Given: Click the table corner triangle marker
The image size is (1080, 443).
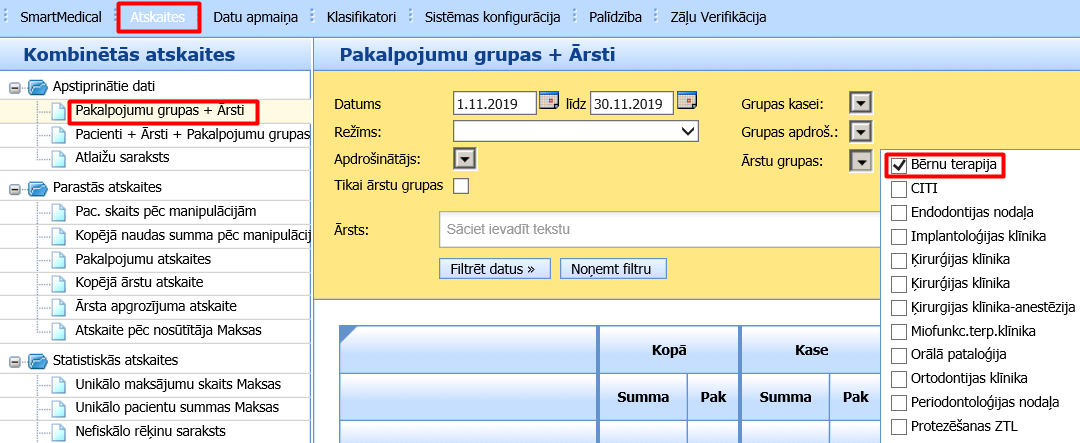Looking at the screenshot, I should coord(347,333).
